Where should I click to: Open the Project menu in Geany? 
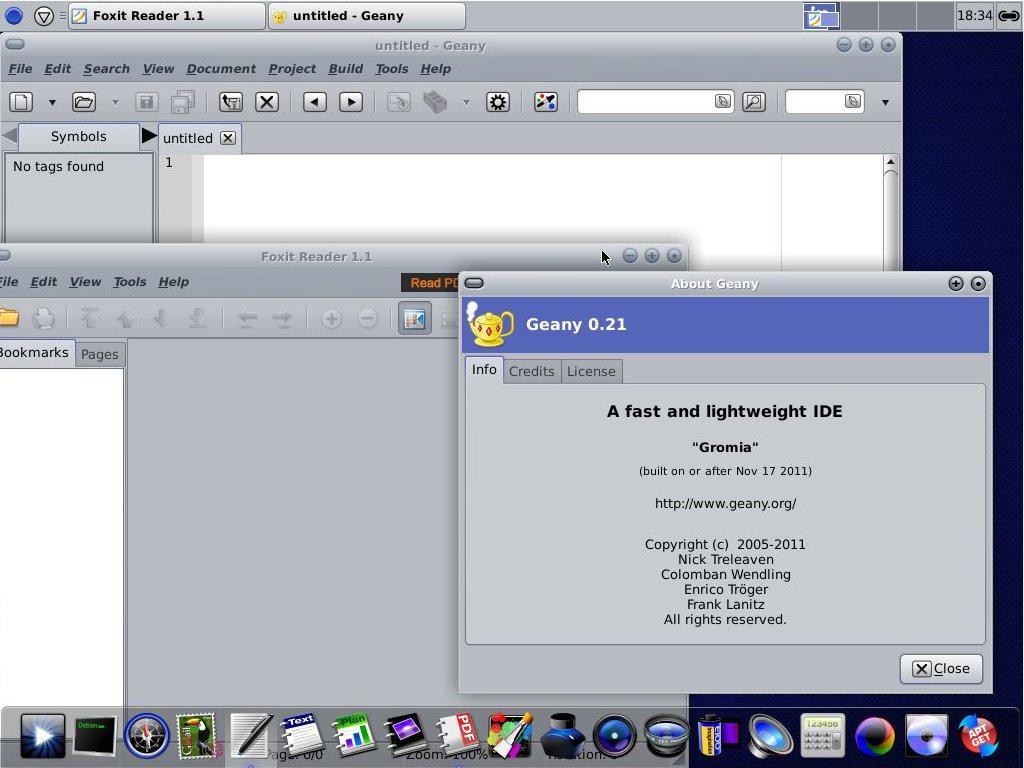(292, 69)
